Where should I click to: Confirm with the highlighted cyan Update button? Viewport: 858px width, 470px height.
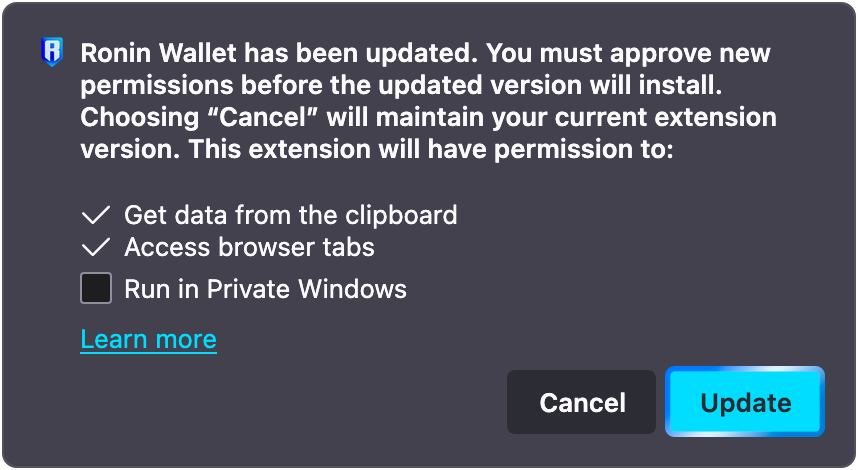[x=745, y=402]
